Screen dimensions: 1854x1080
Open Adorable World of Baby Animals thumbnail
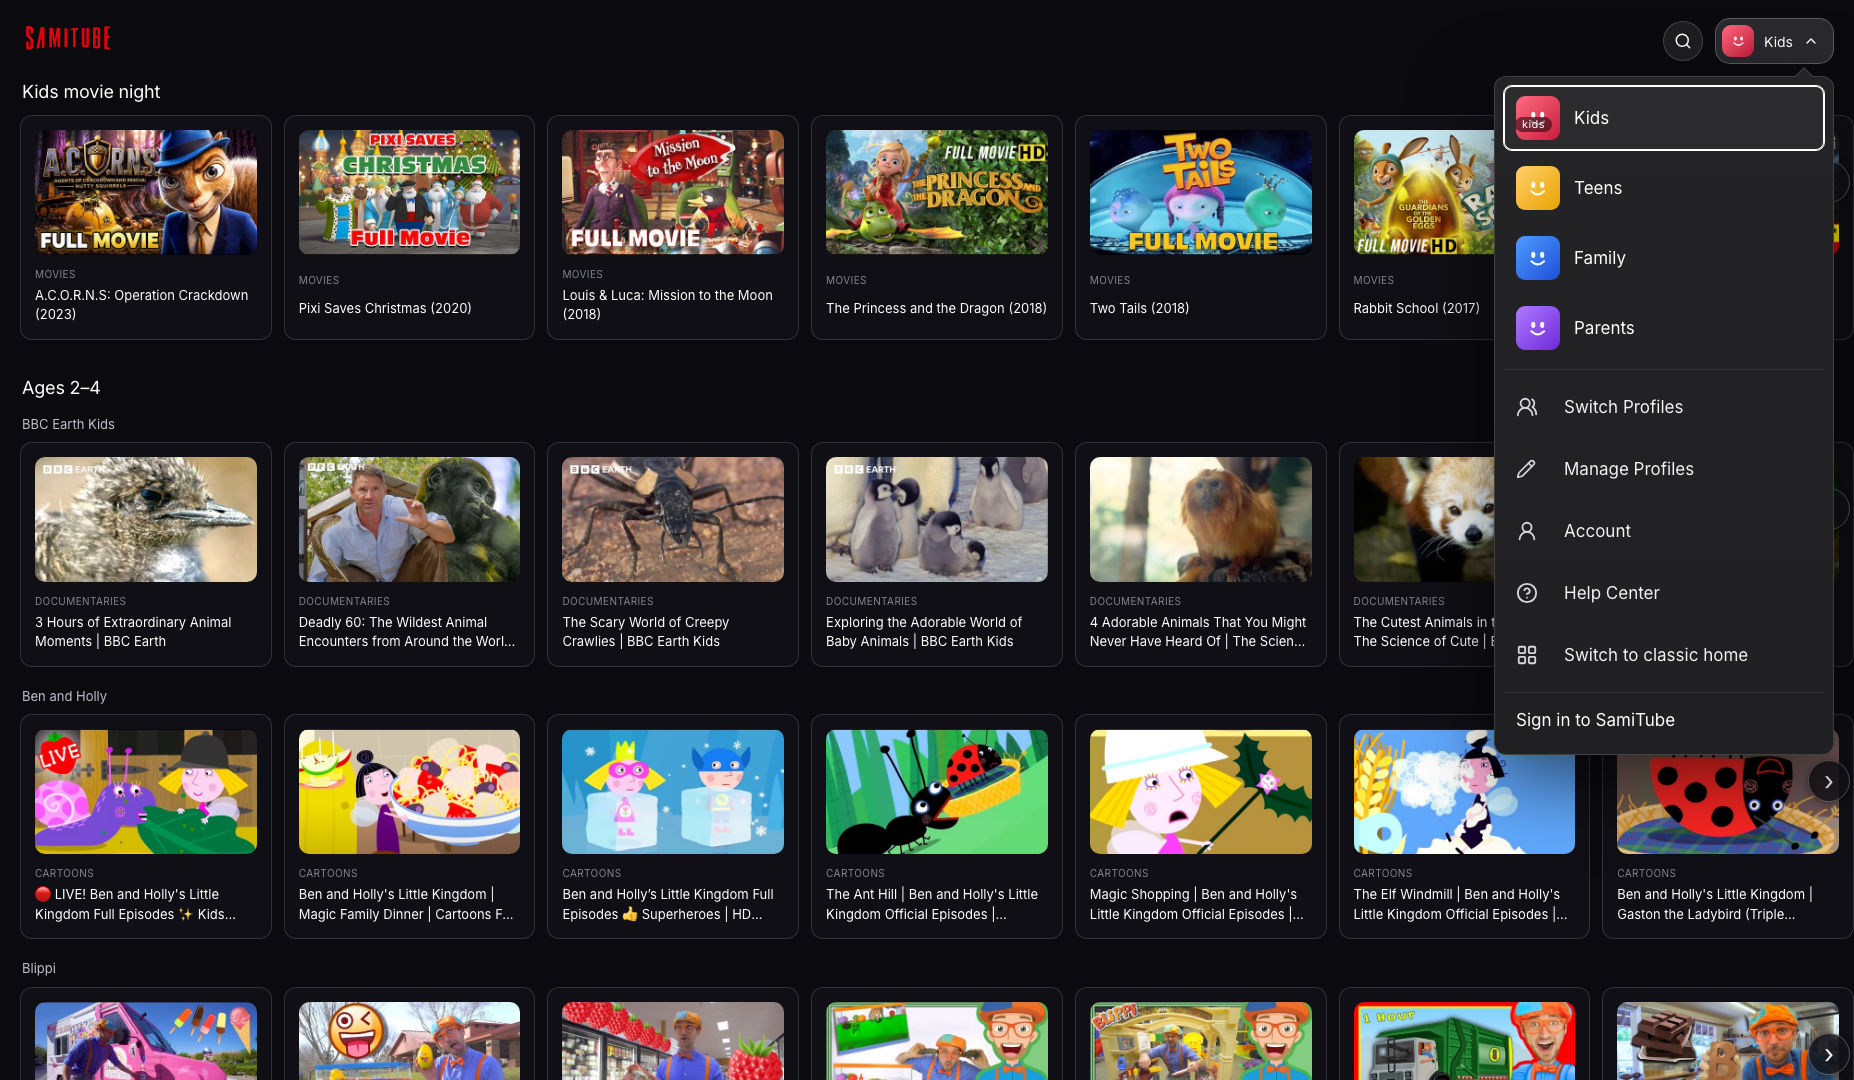(x=937, y=520)
